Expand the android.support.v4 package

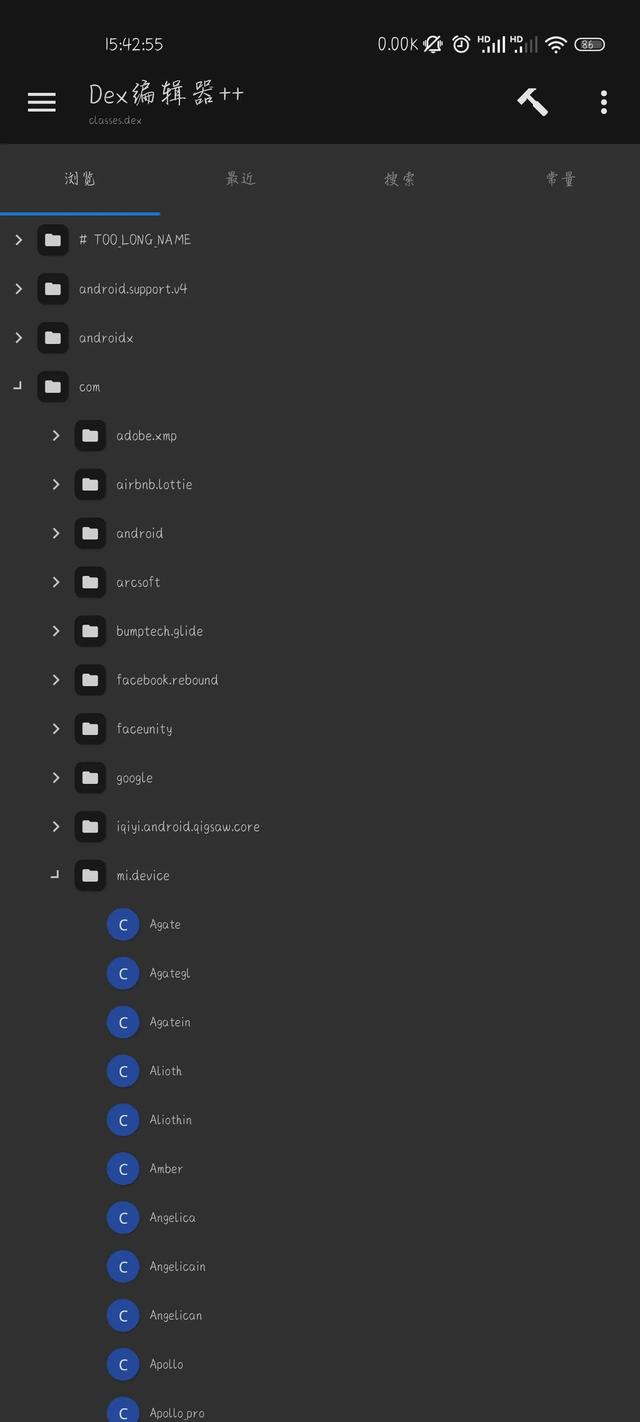tap(19, 289)
